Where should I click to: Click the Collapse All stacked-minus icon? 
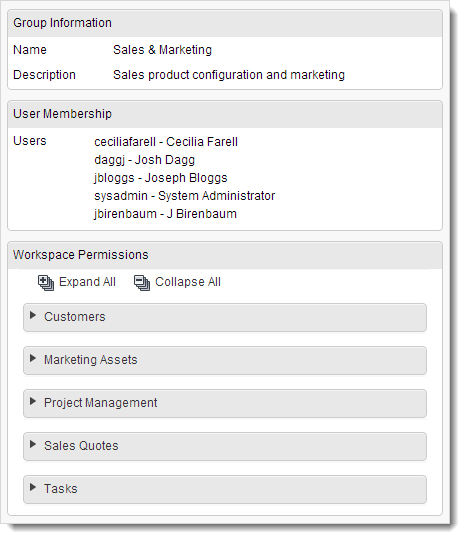142,283
